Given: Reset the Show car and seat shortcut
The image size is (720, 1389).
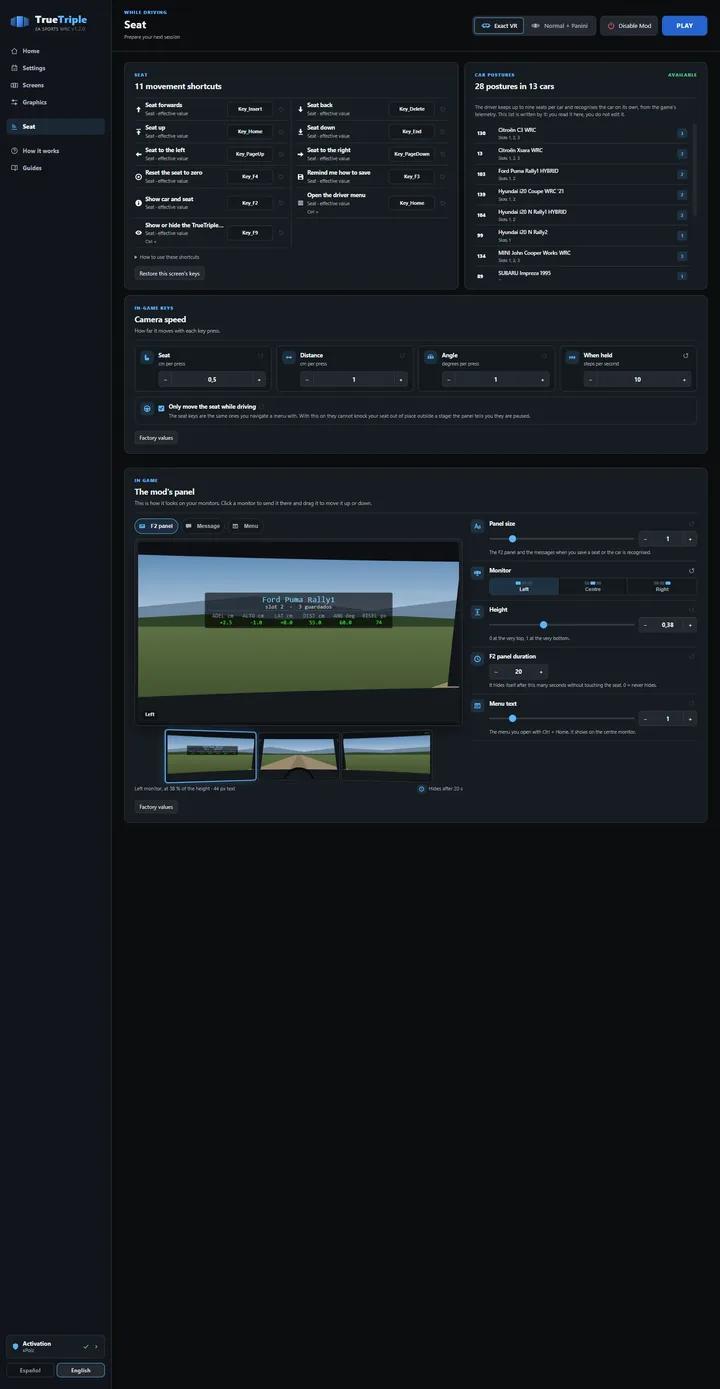Looking at the screenshot, I should click(x=281, y=203).
